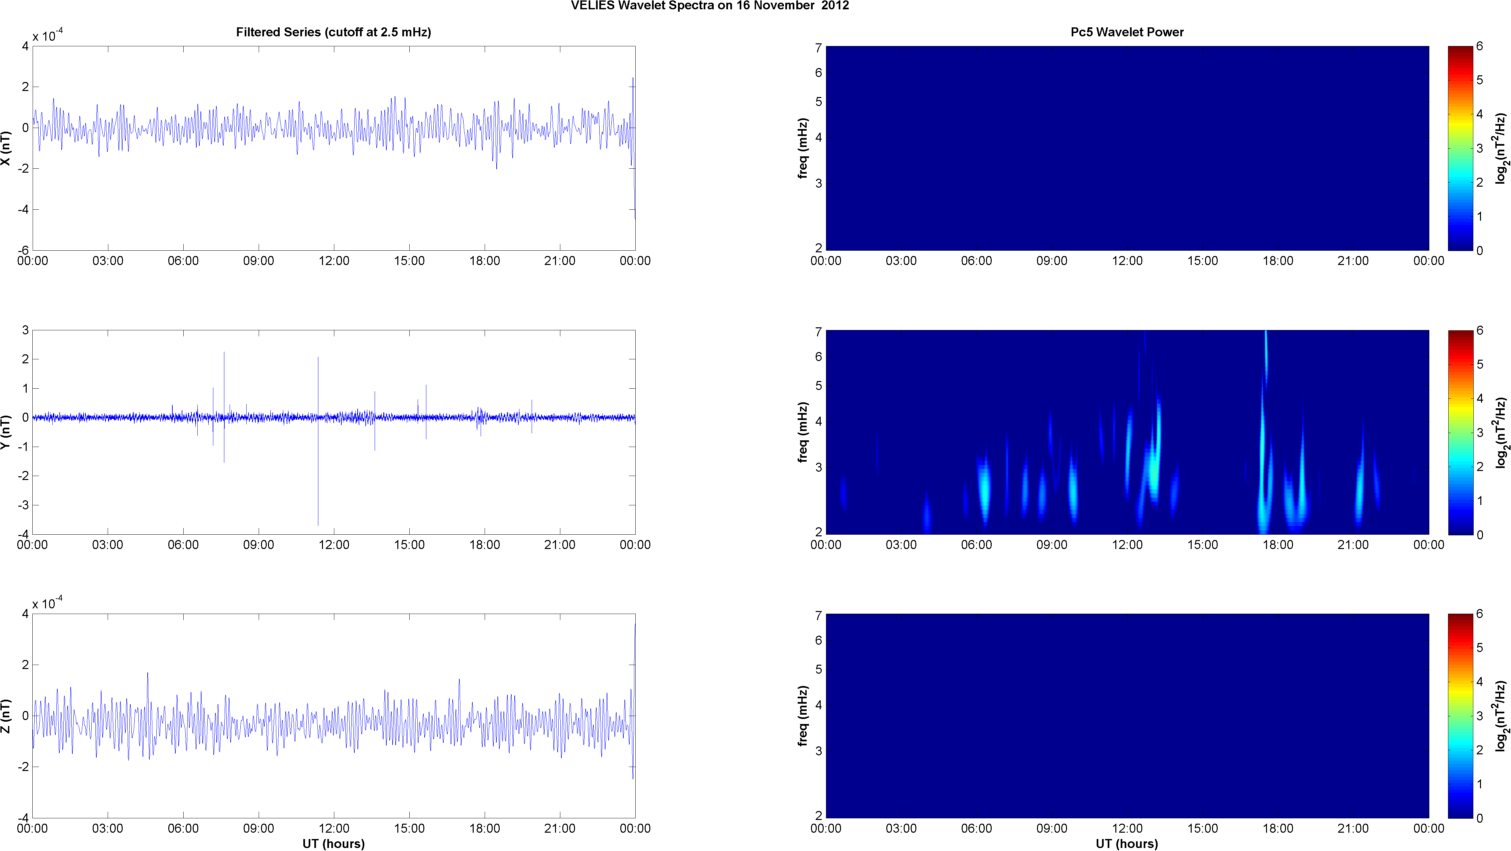Click inside the X component filtered series plot
Screen dimensions: 1511x851
(334, 148)
